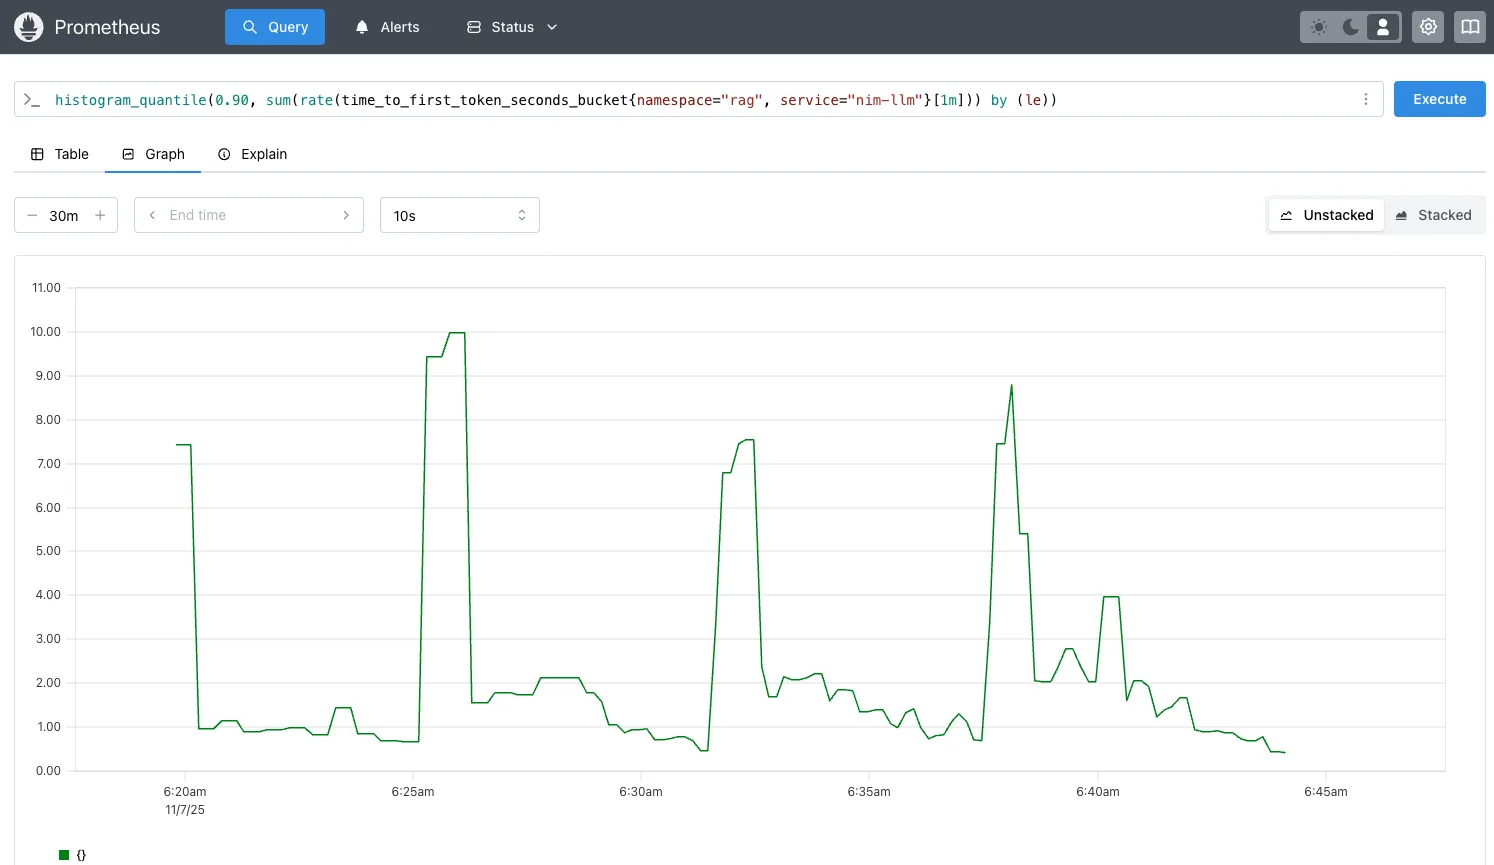Navigate to the Query page
1494x865 pixels.
click(x=275, y=27)
